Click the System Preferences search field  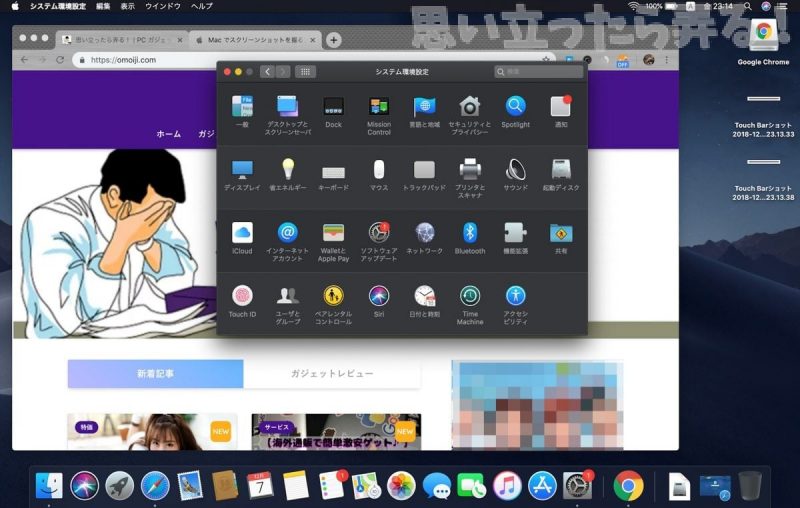click(x=540, y=72)
